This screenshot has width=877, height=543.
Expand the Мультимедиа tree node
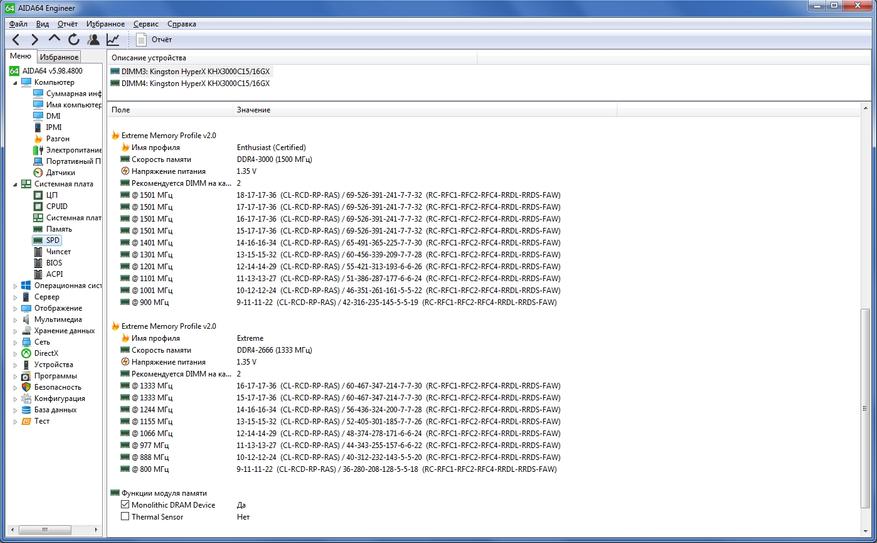click(15, 319)
